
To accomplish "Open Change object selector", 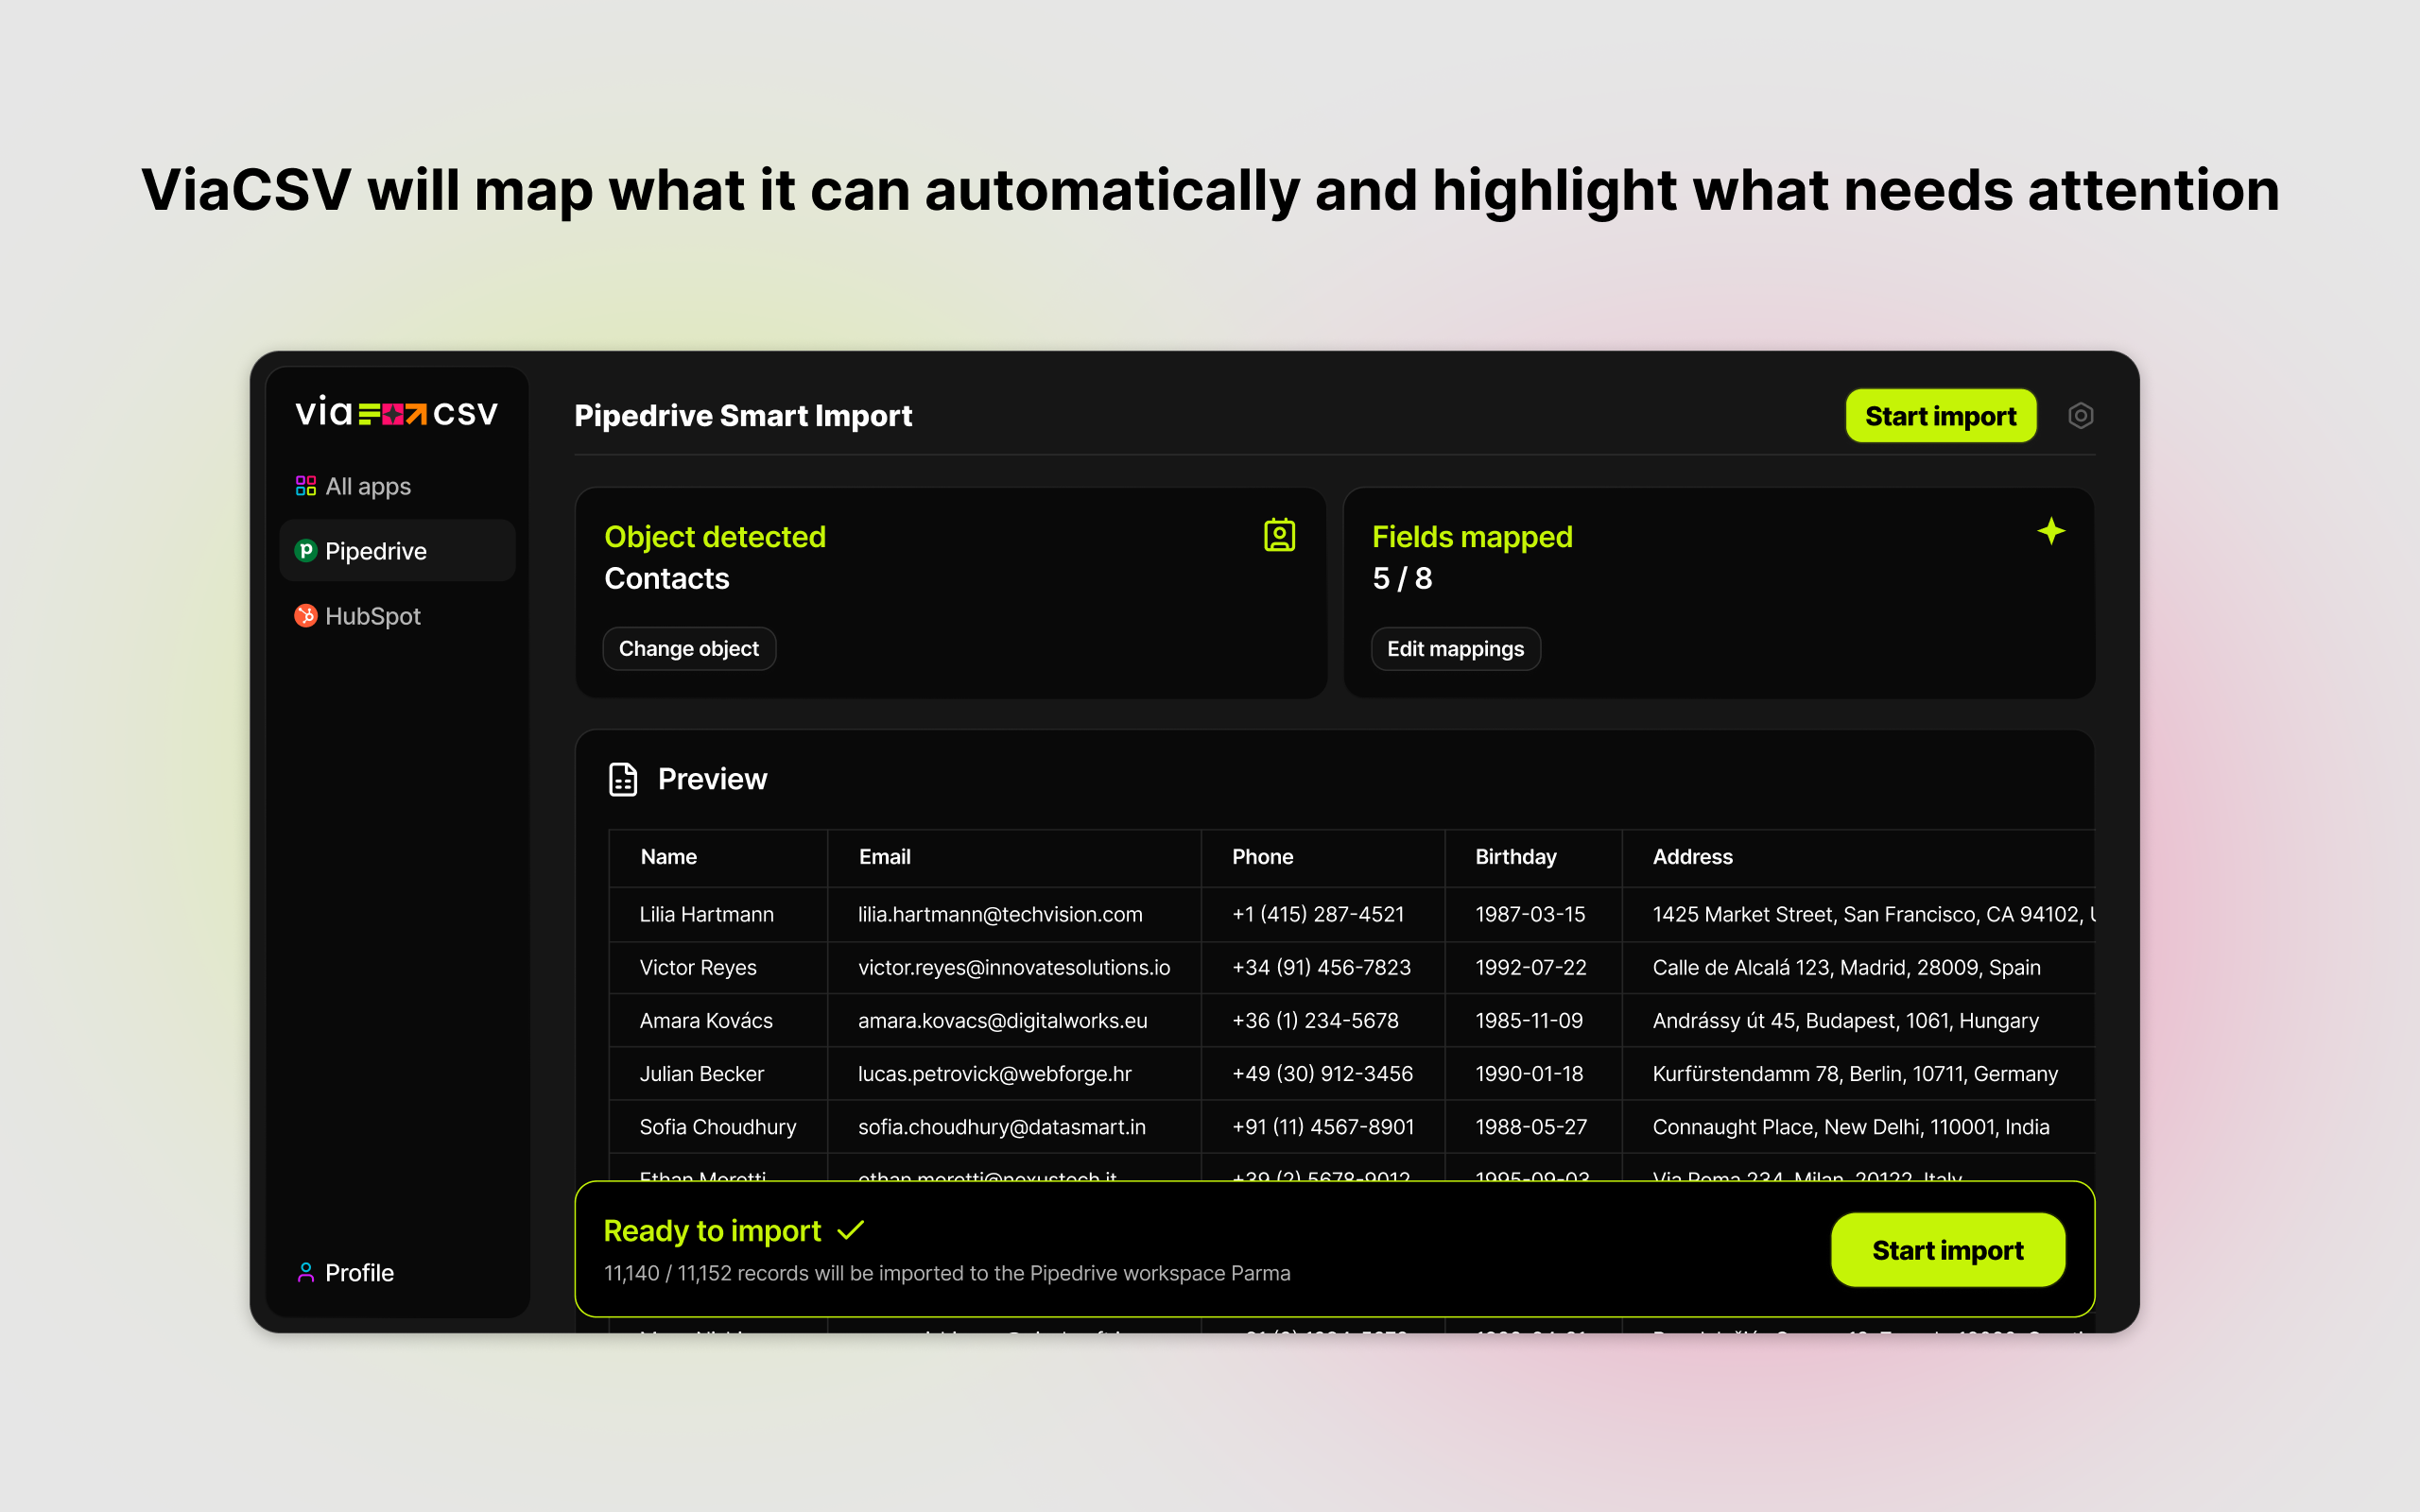I will pyautogui.click(x=688, y=648).
